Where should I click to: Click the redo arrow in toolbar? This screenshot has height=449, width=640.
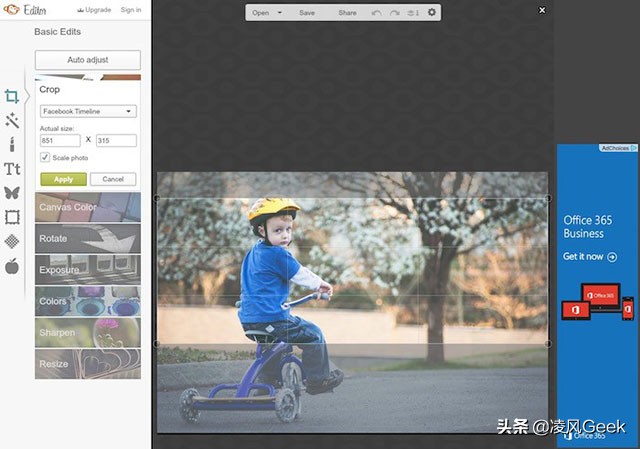(x=394, y=13)
